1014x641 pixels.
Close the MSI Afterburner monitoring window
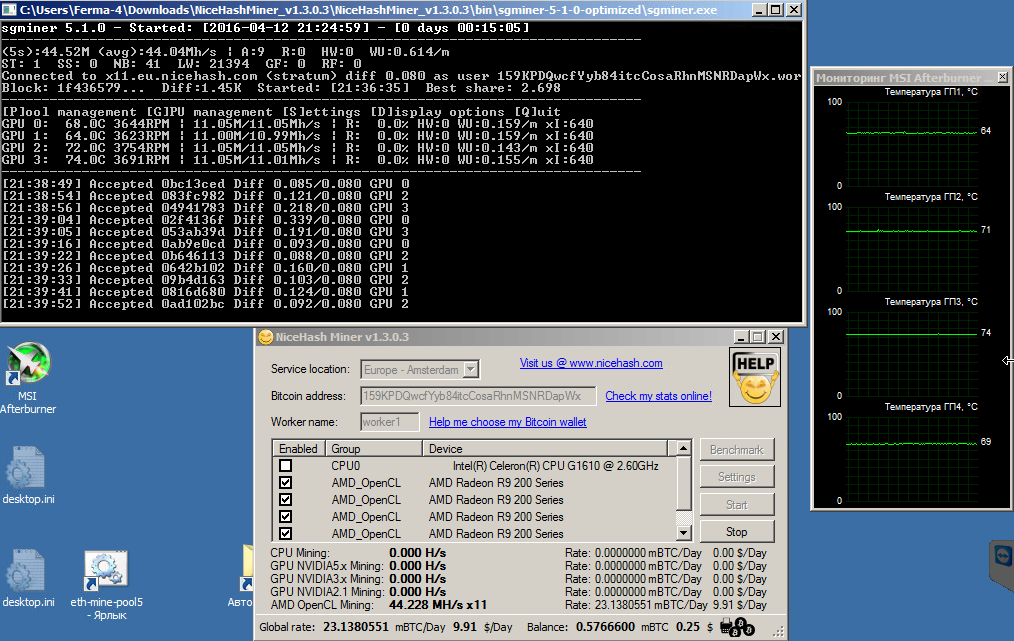[1002, 77]
